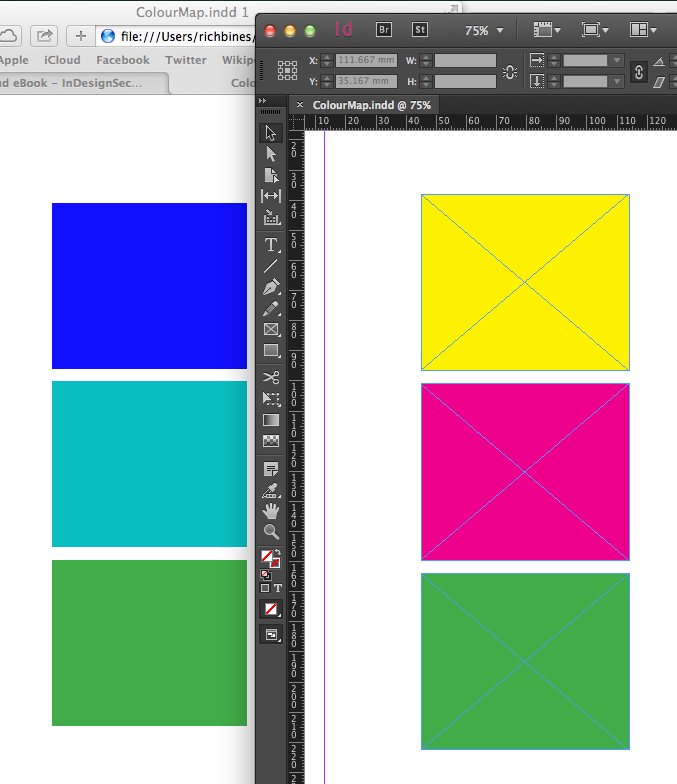677x784 pixels.
Task: Click the toolbox screen mode button
Action: click(x=272, y=634)
